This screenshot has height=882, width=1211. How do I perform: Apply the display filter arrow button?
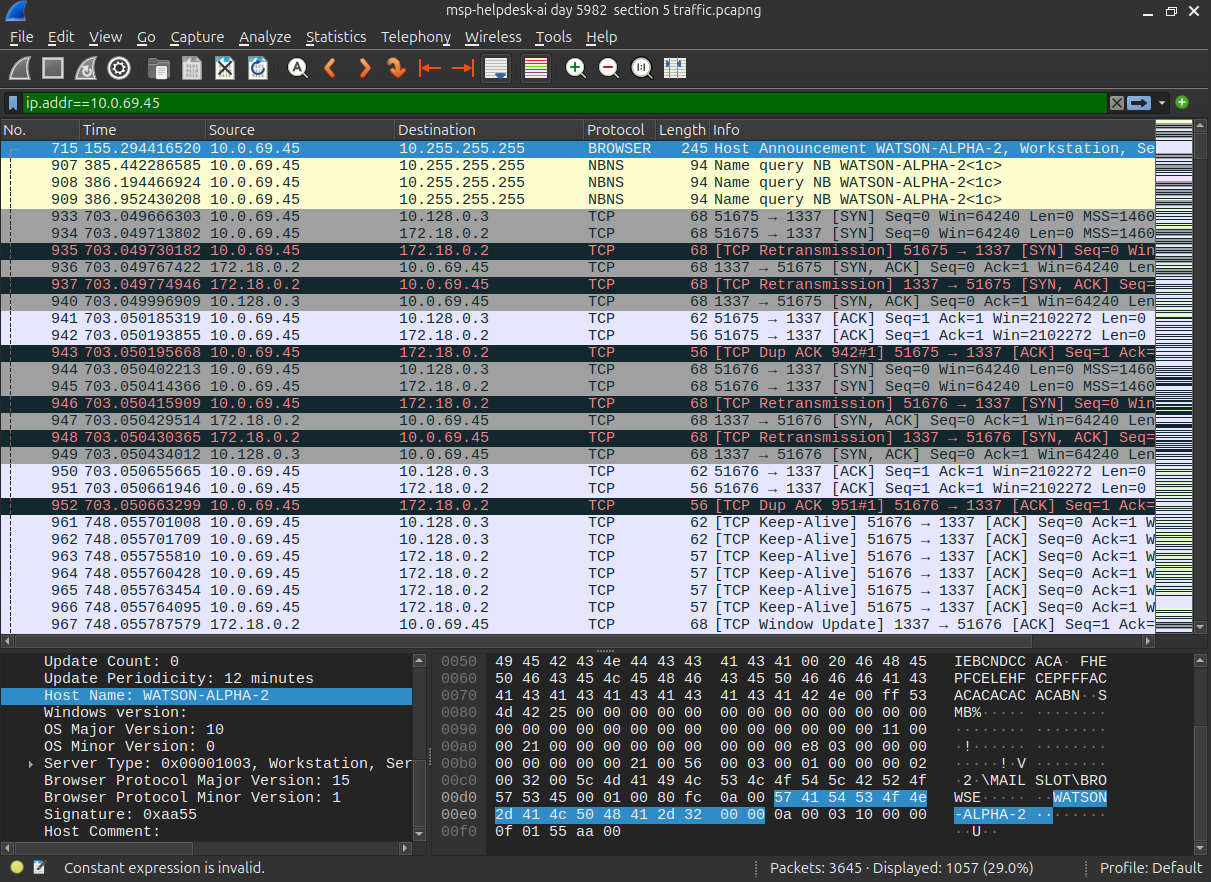point(1140,102)
